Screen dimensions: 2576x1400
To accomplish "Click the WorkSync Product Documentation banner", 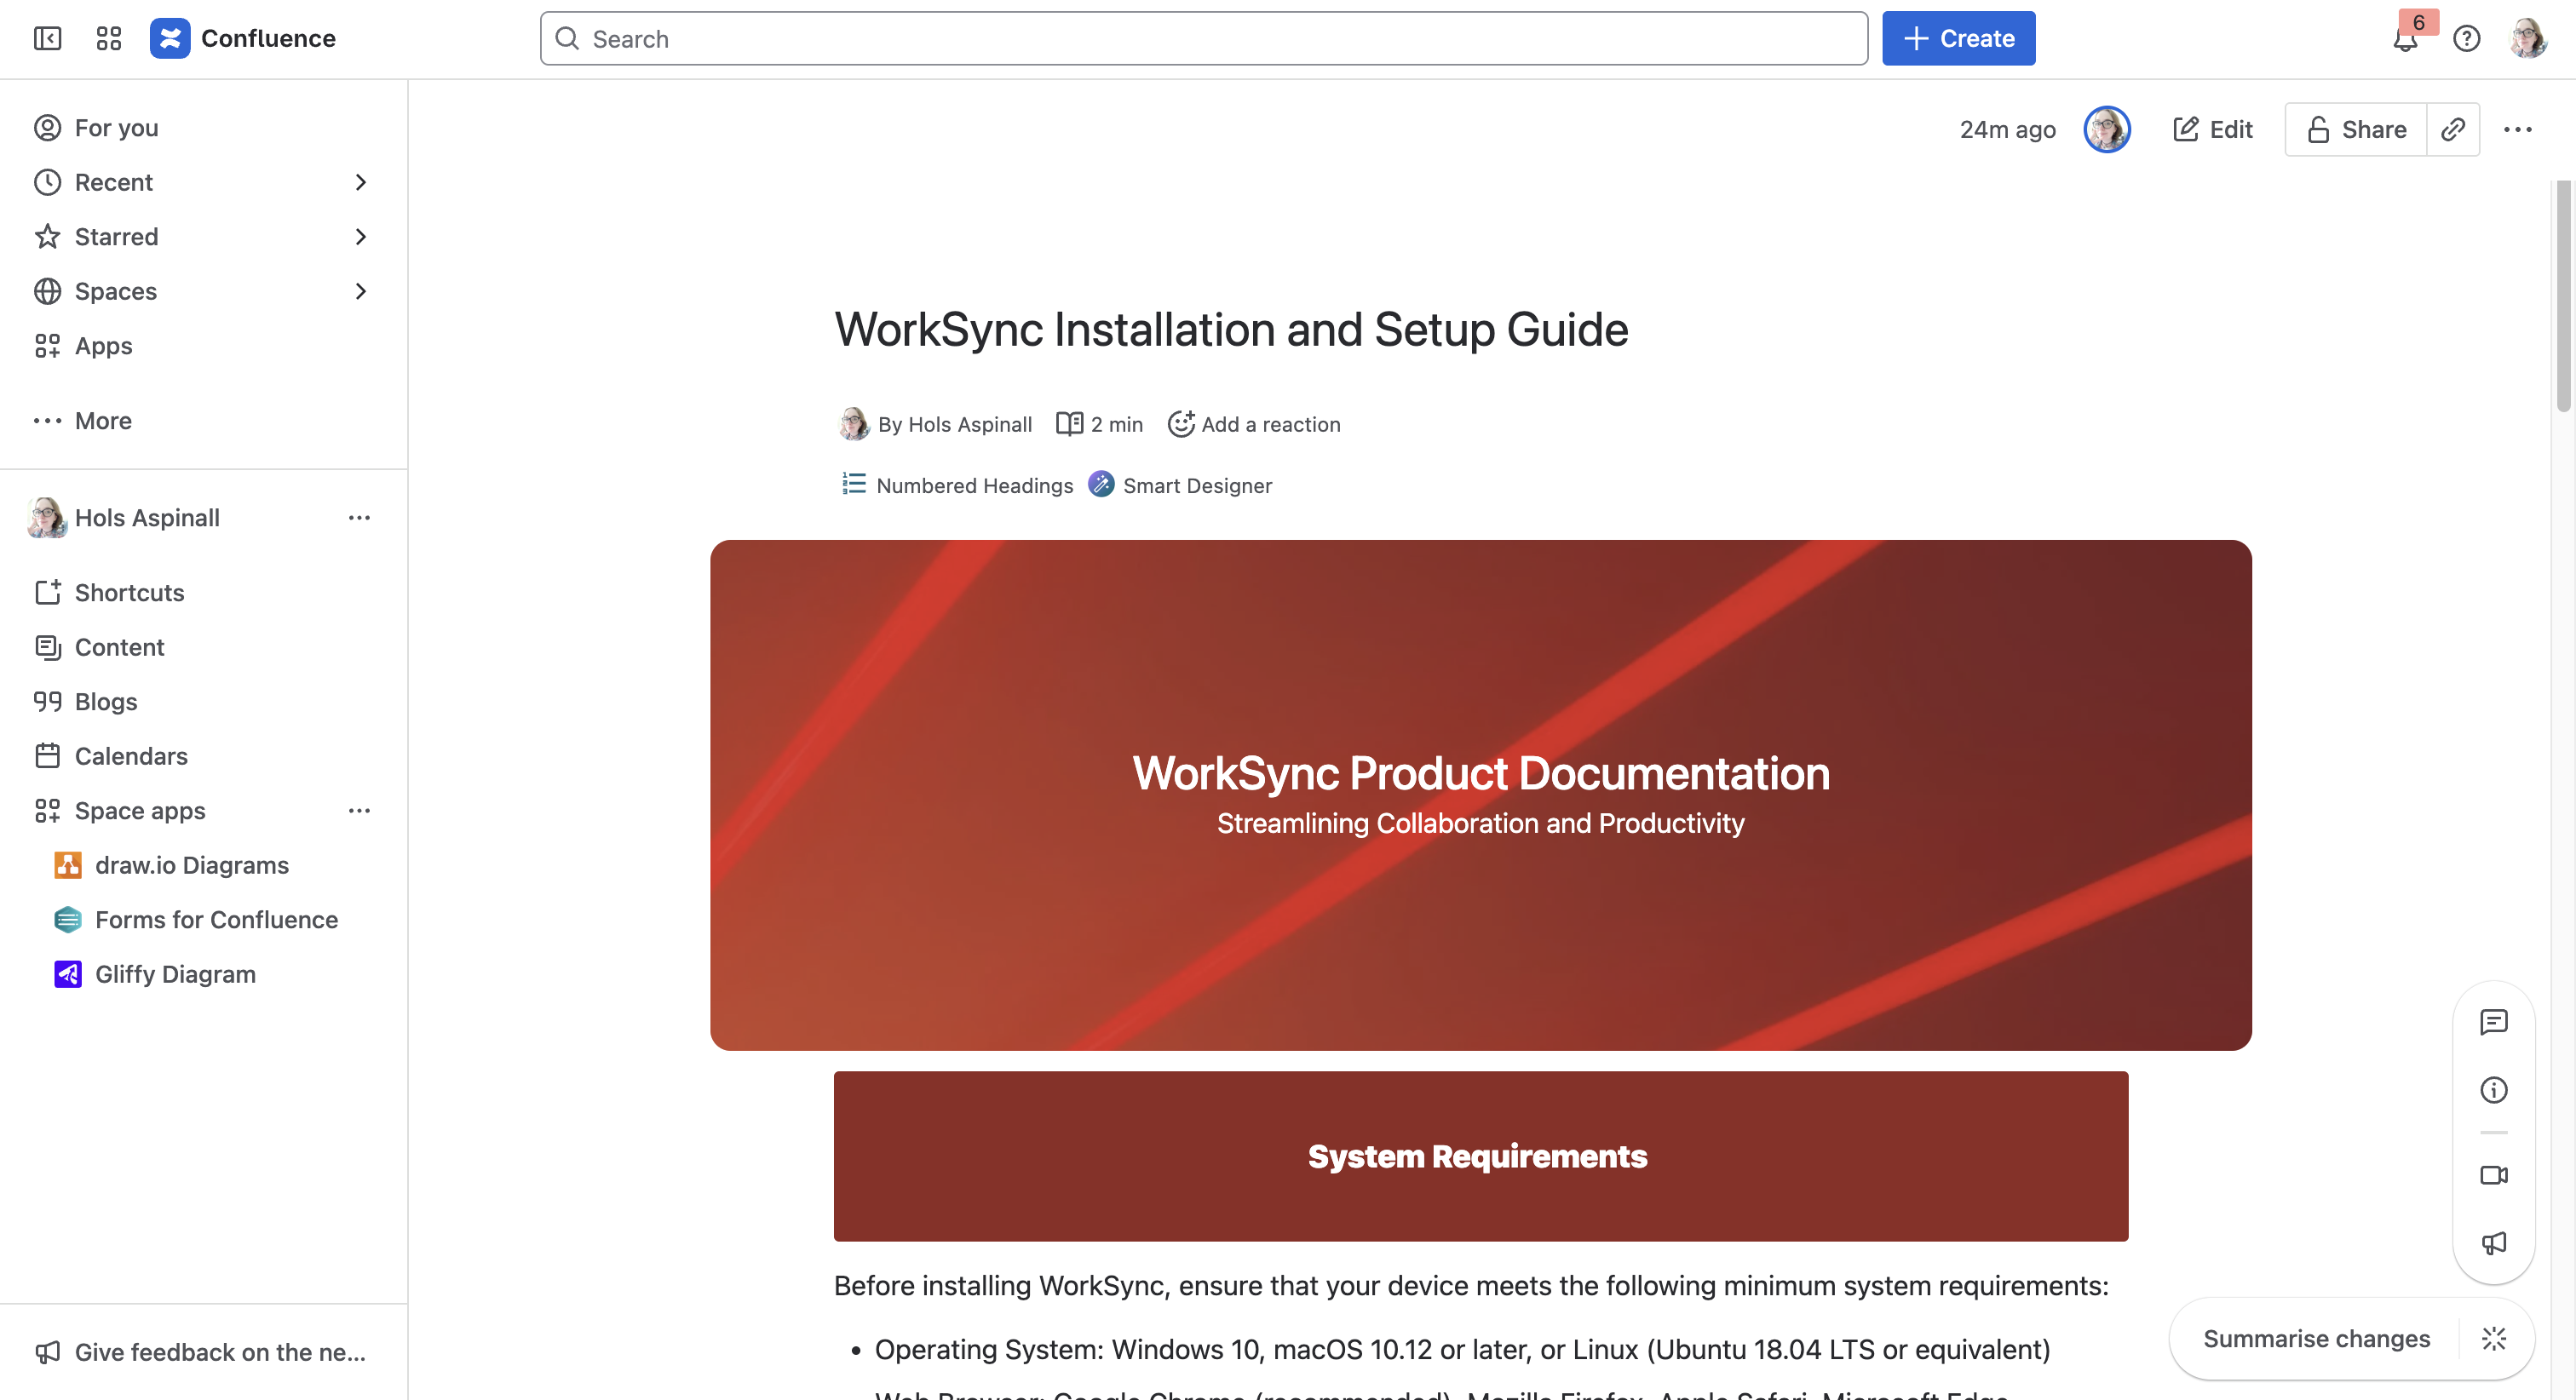I will pos(1480,795).
